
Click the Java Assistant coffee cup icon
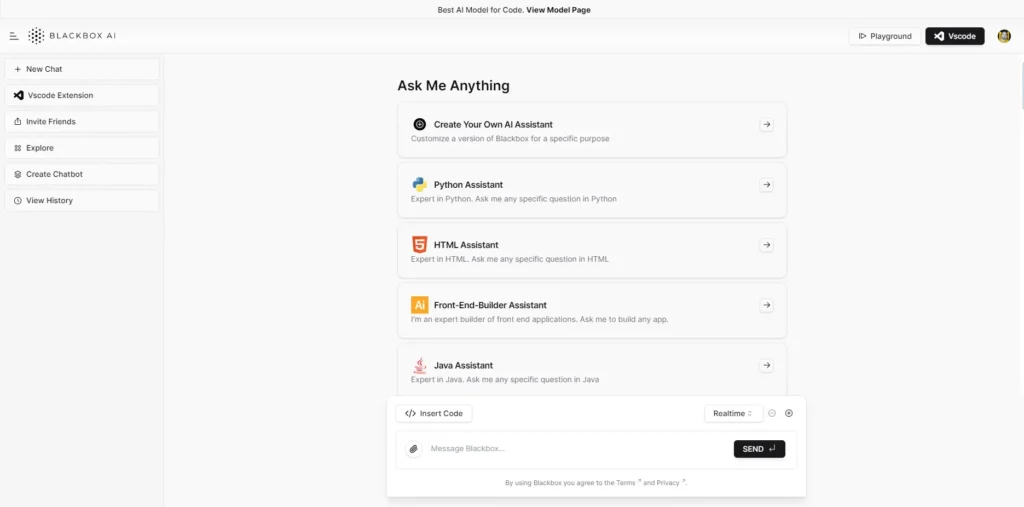419,365
